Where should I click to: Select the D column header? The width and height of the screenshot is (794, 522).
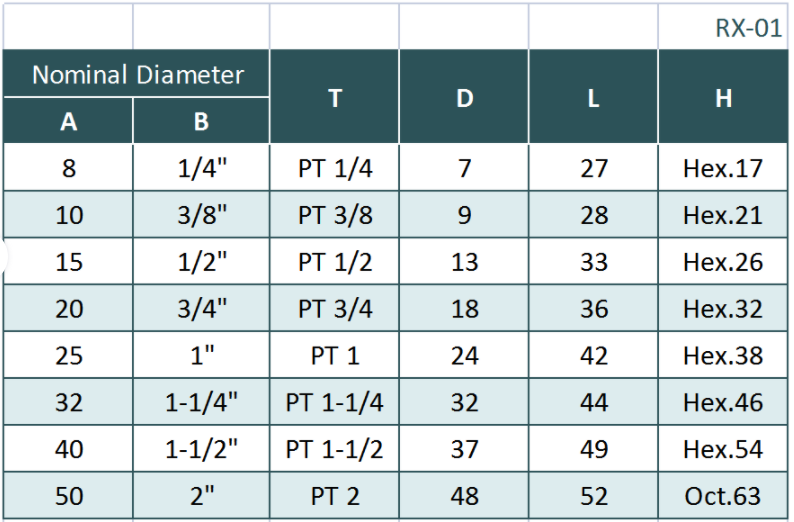pyautogui.click(x=464, y=98)
